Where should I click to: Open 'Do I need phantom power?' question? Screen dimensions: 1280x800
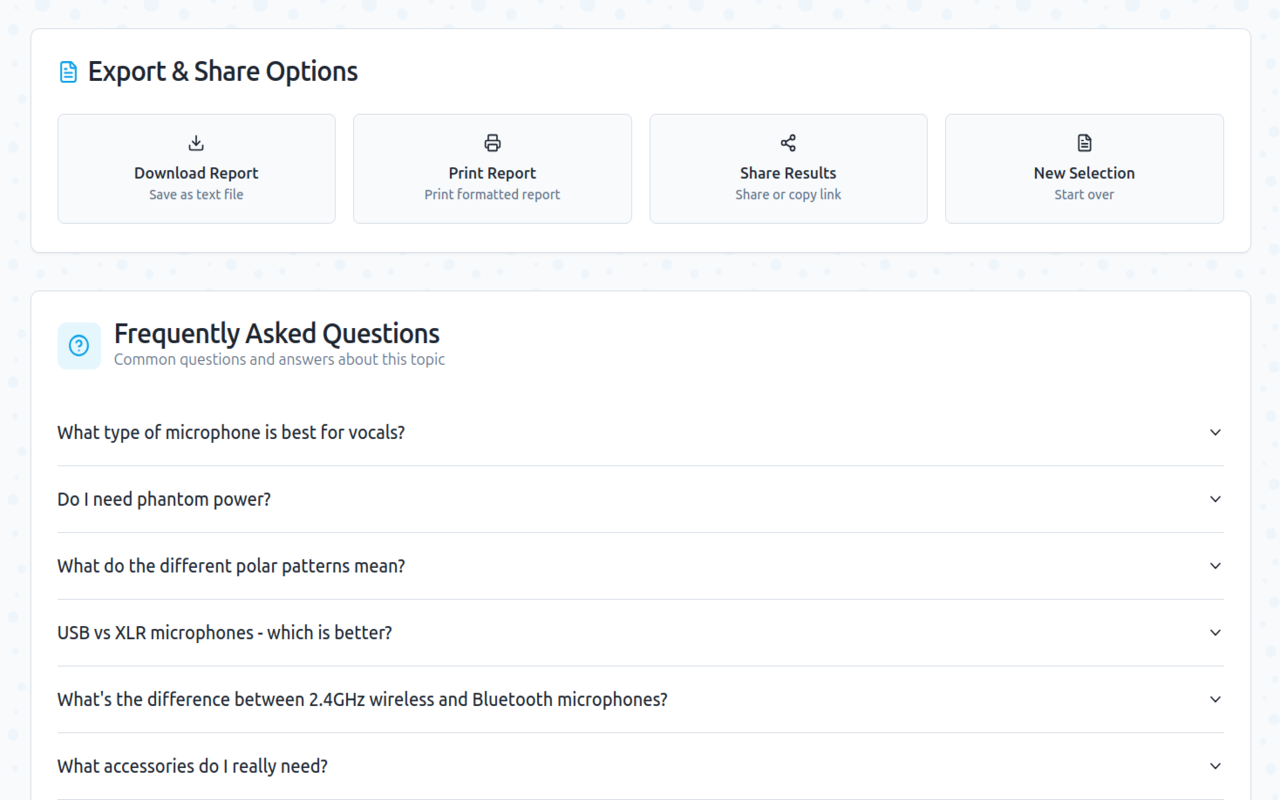[640, 499]
